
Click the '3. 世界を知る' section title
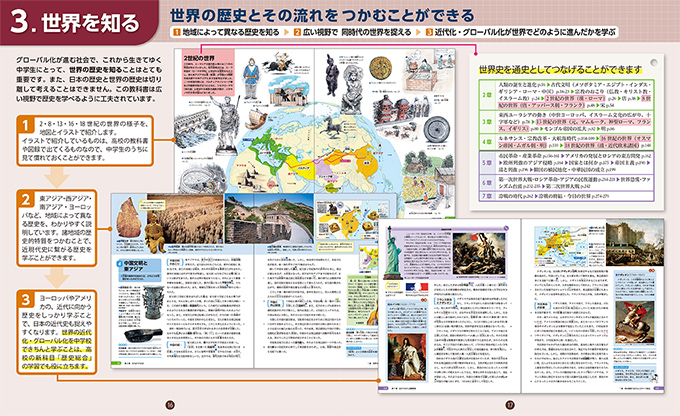[x=75, y=22]
